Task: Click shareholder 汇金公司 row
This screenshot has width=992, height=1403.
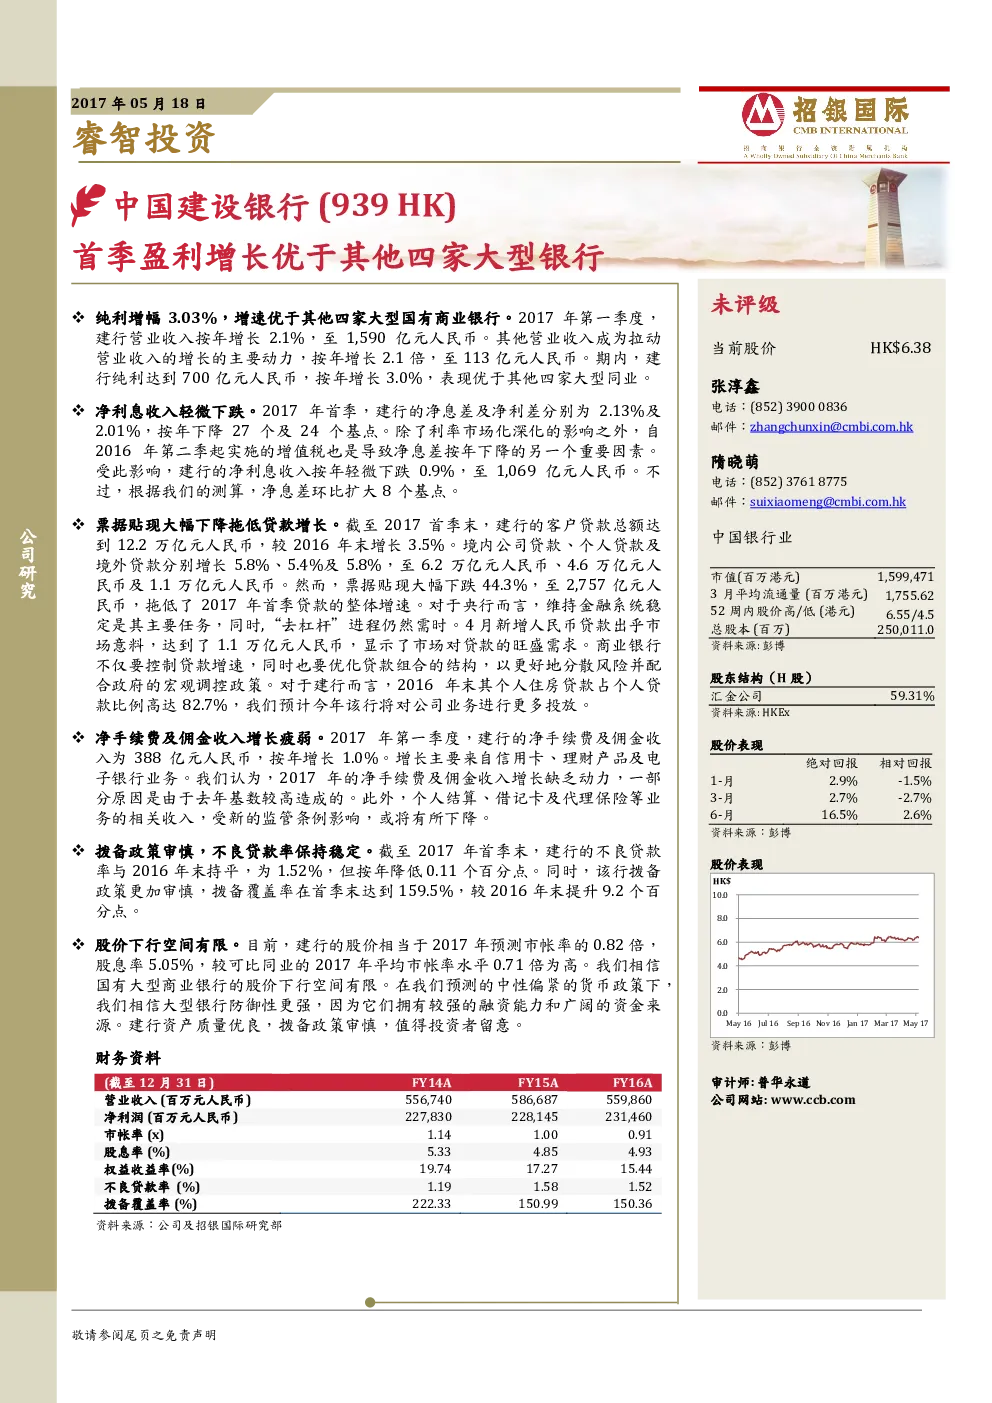Action: point(822,696)
